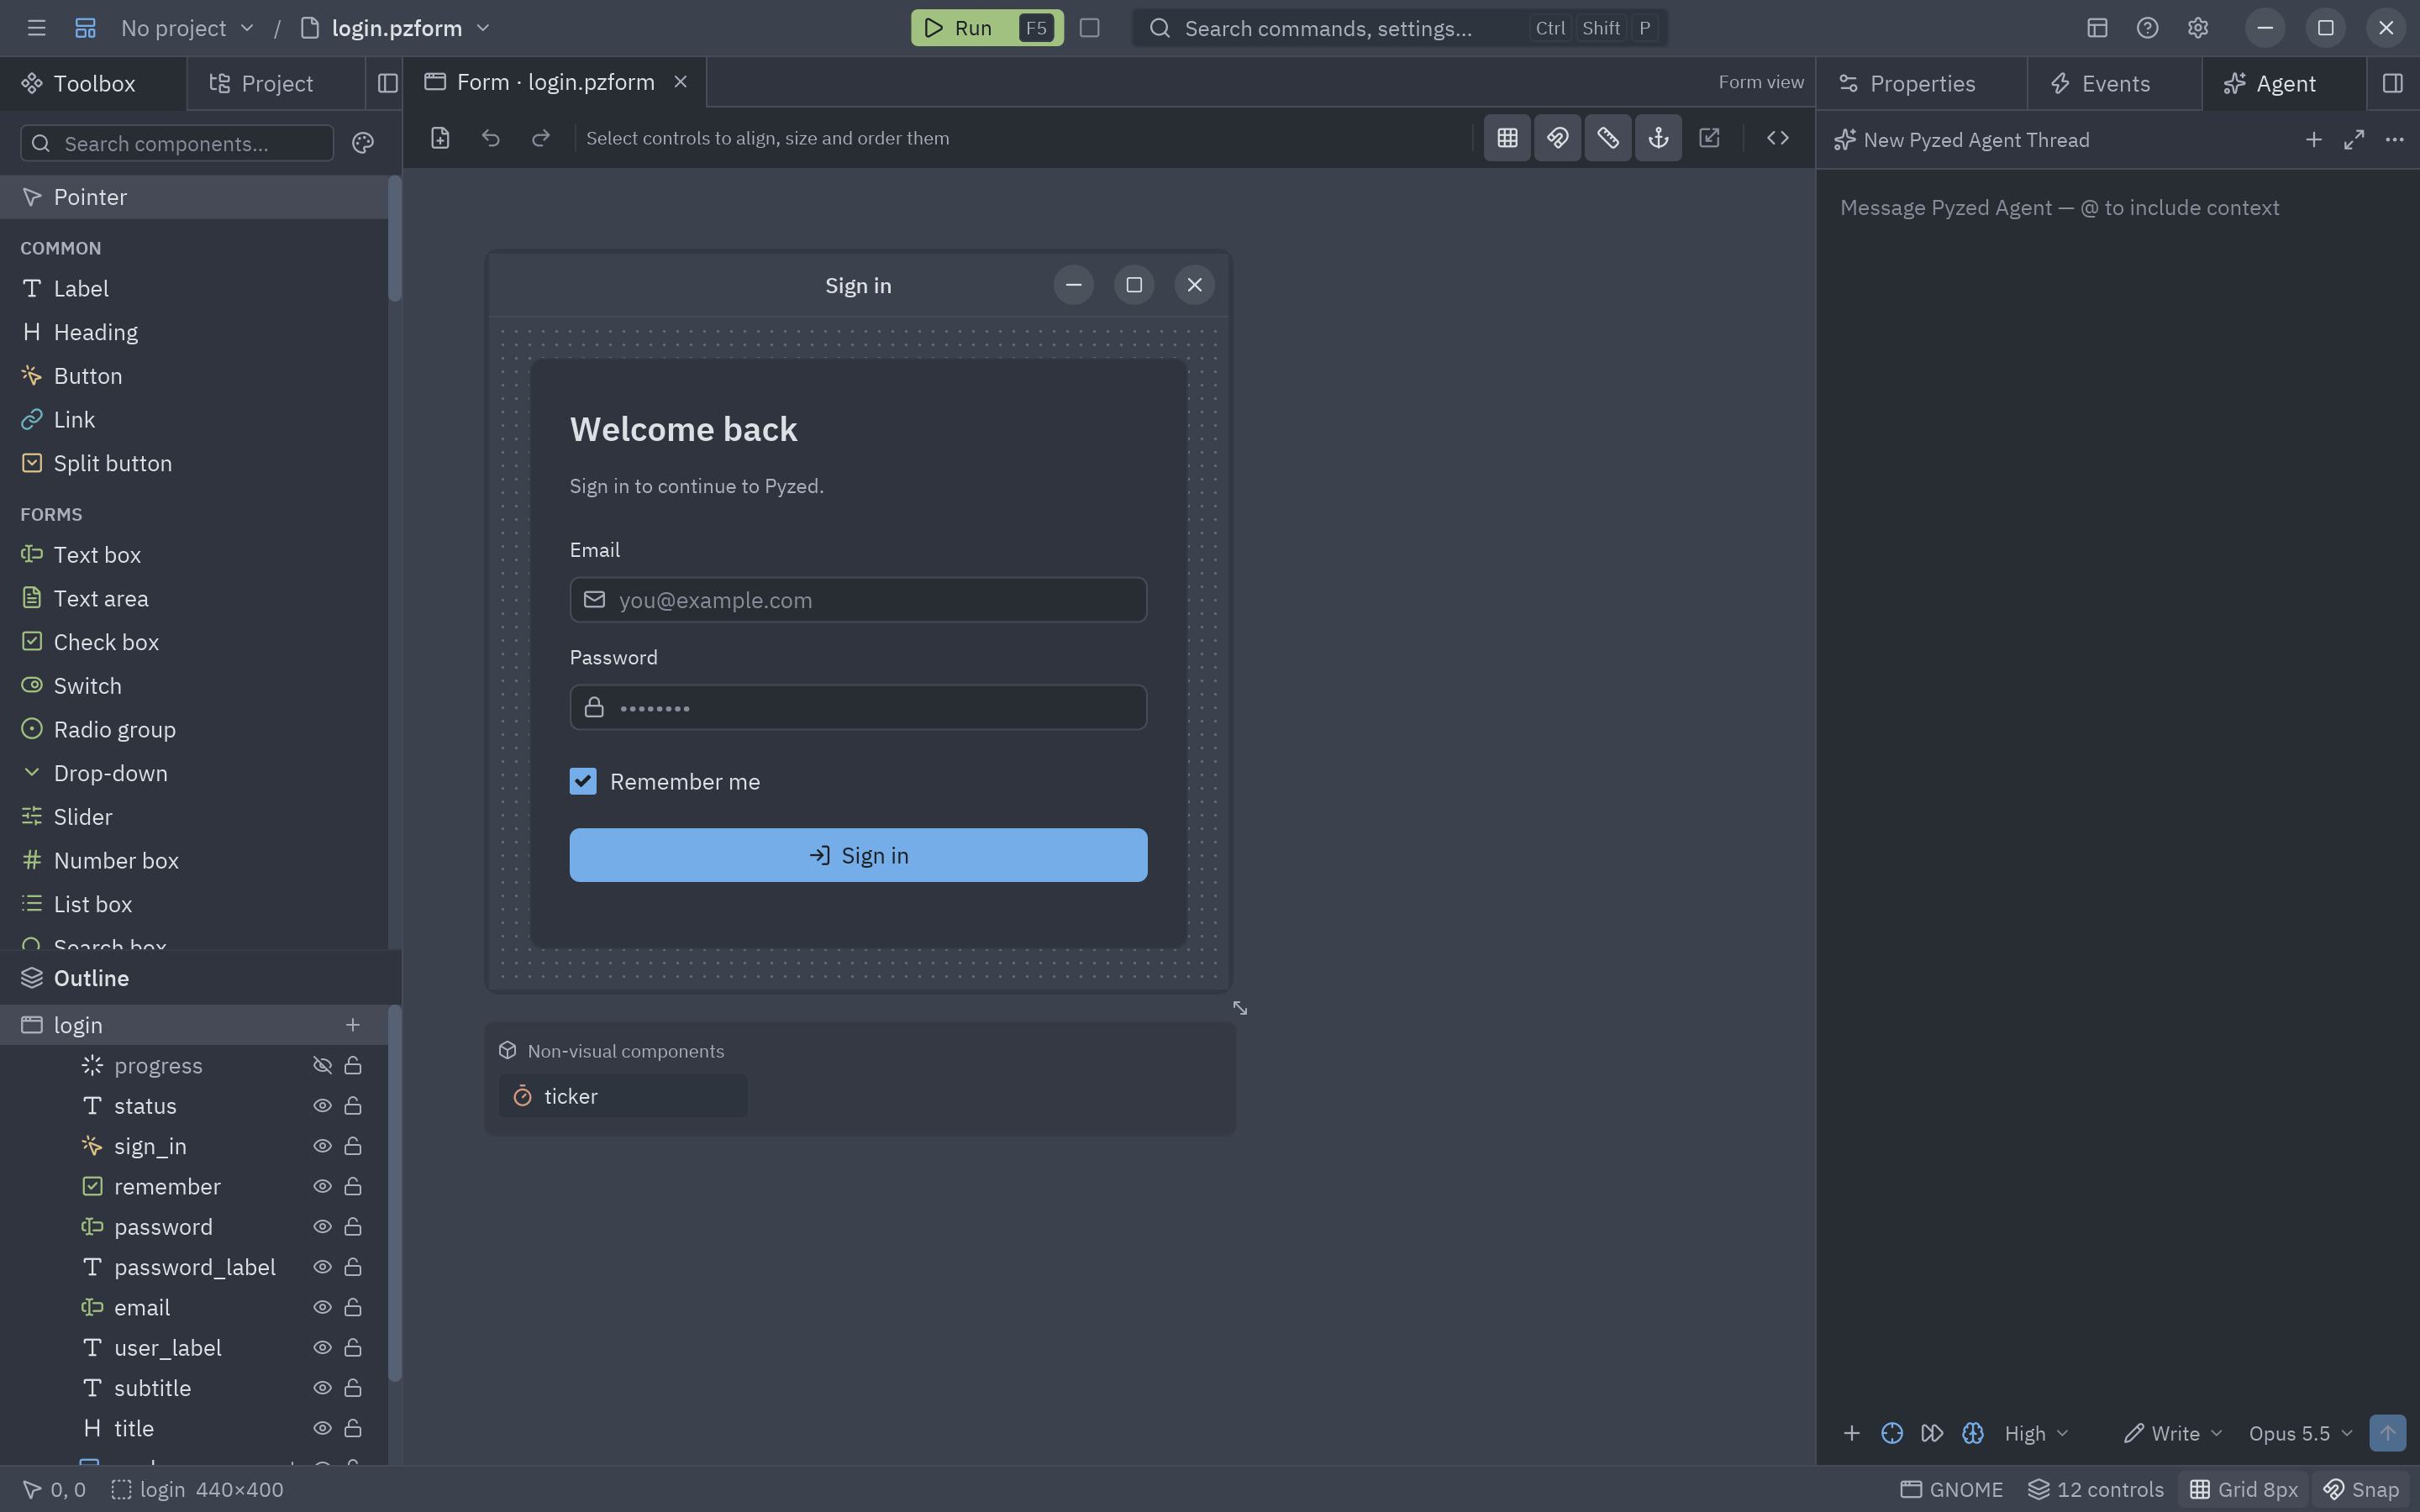Open the layout panel icon in title bar

click(2097, 28)
